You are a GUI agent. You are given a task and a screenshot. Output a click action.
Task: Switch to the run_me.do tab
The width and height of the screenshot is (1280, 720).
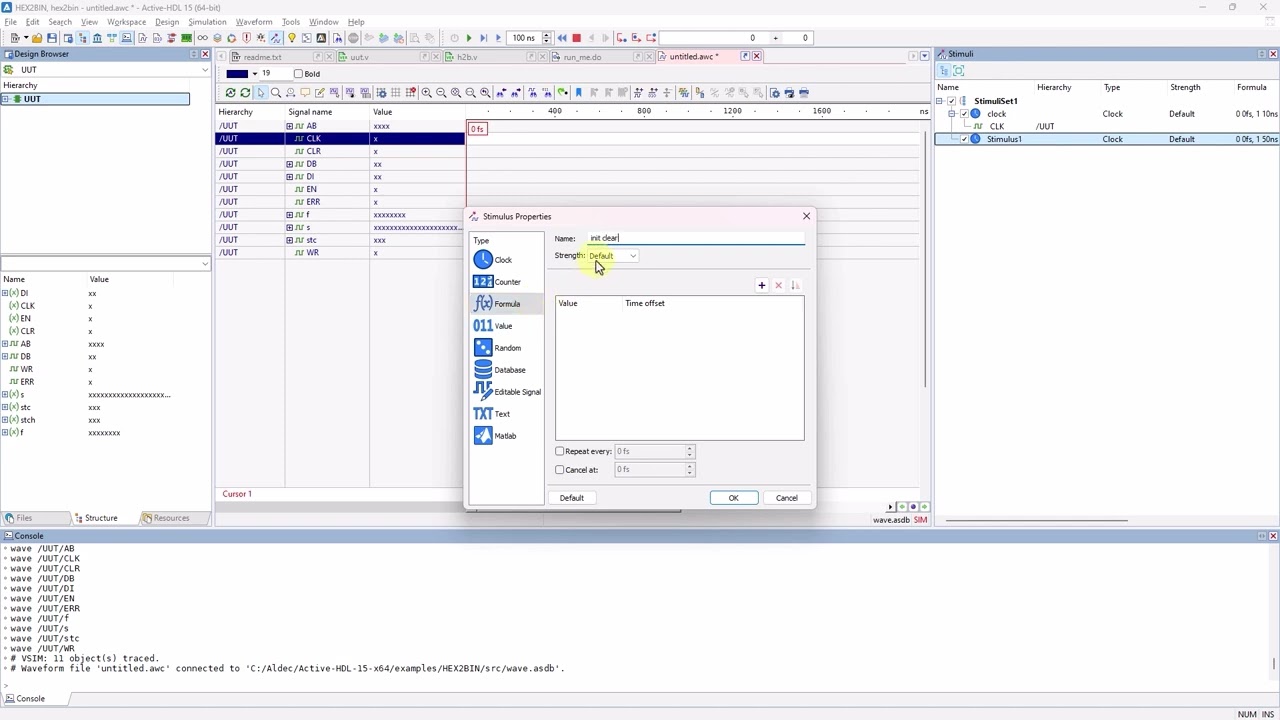582,57
